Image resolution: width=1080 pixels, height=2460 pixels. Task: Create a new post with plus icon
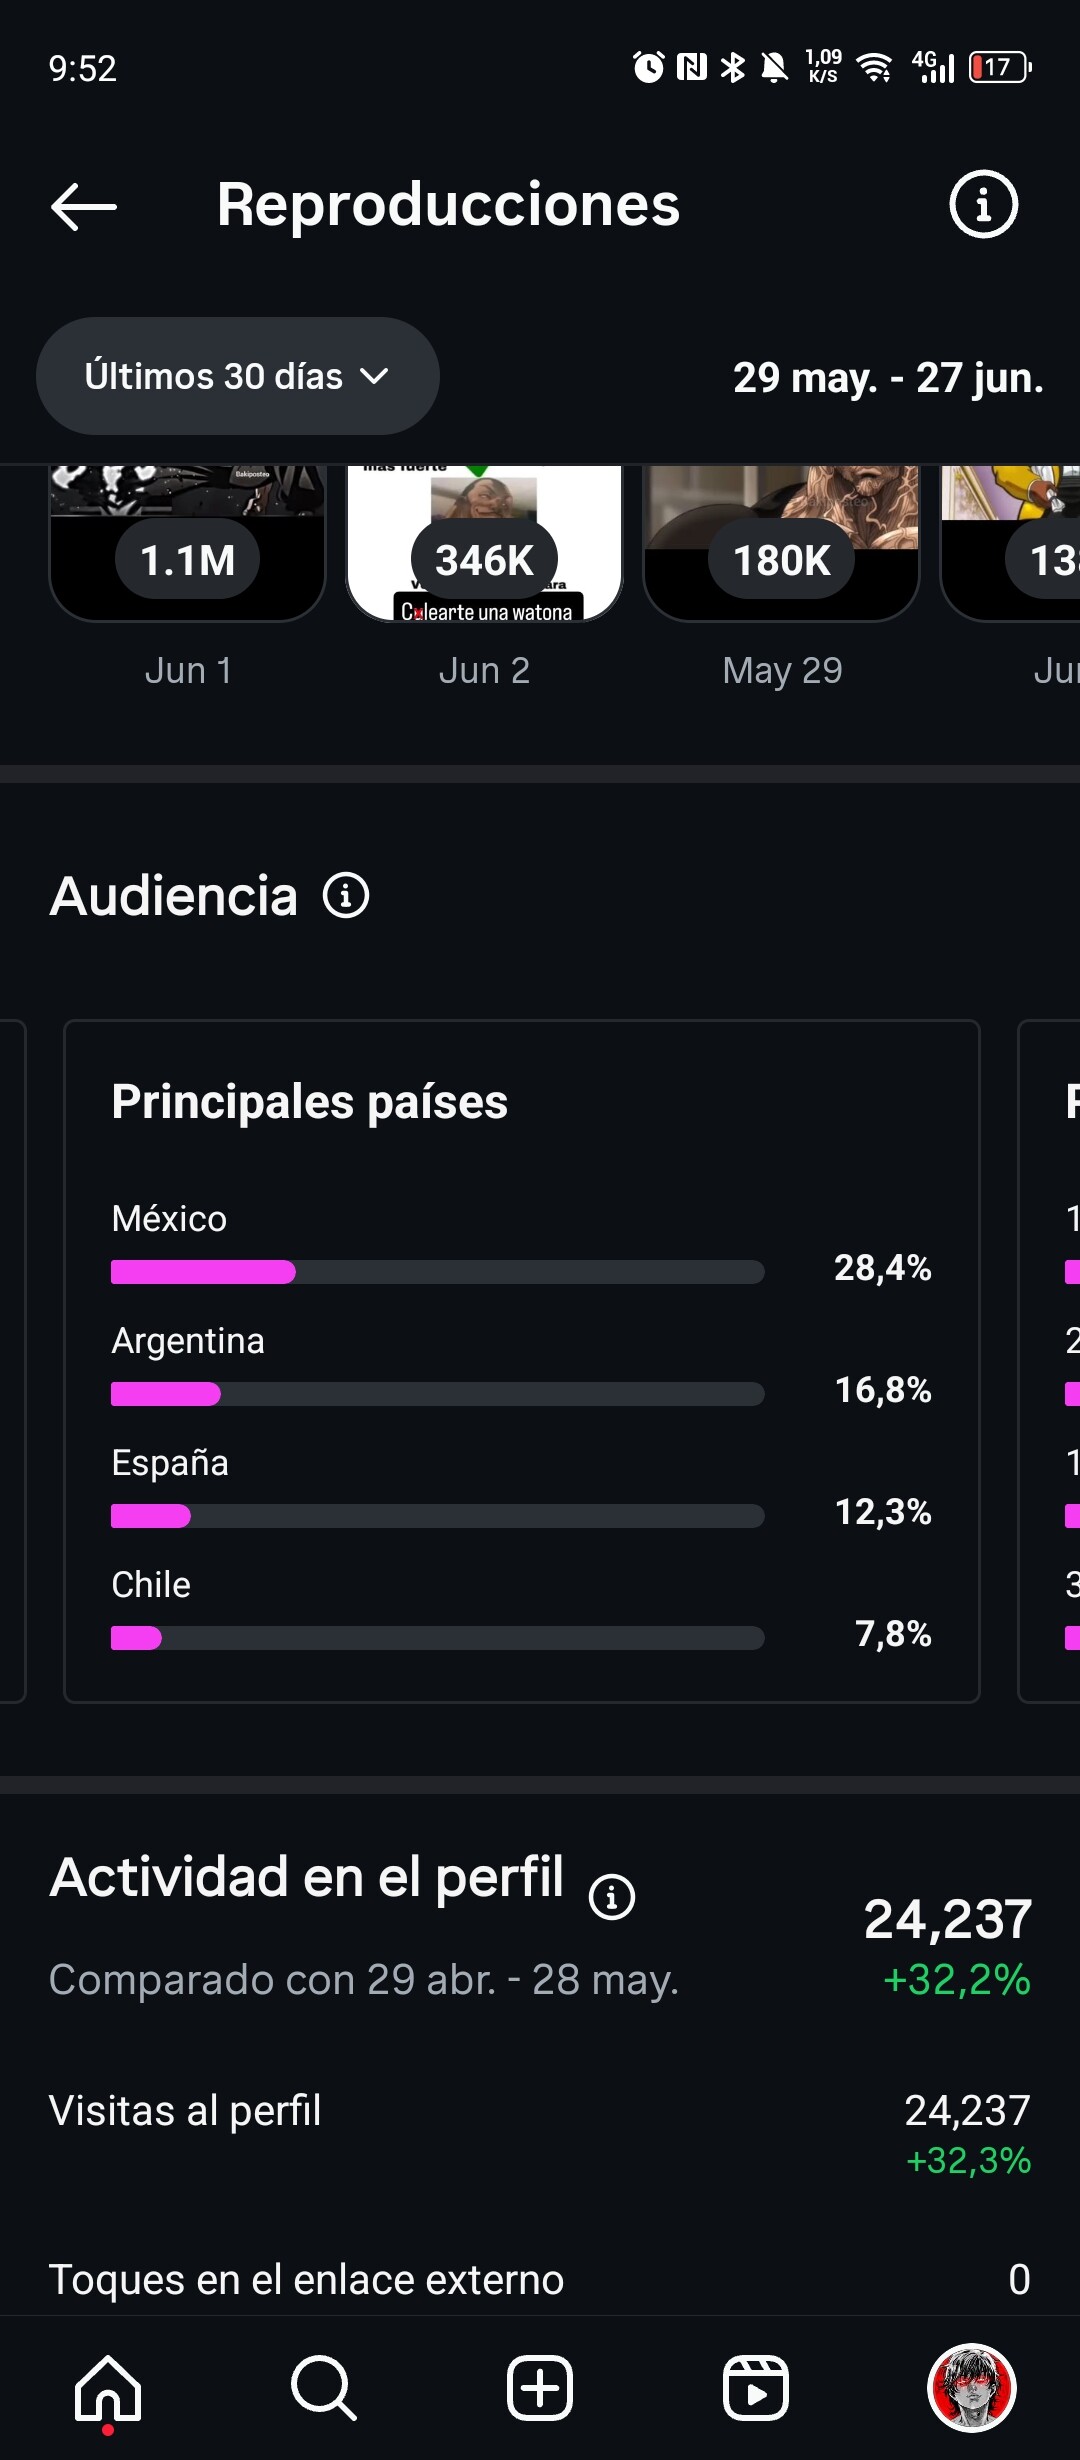[540, 2388]
